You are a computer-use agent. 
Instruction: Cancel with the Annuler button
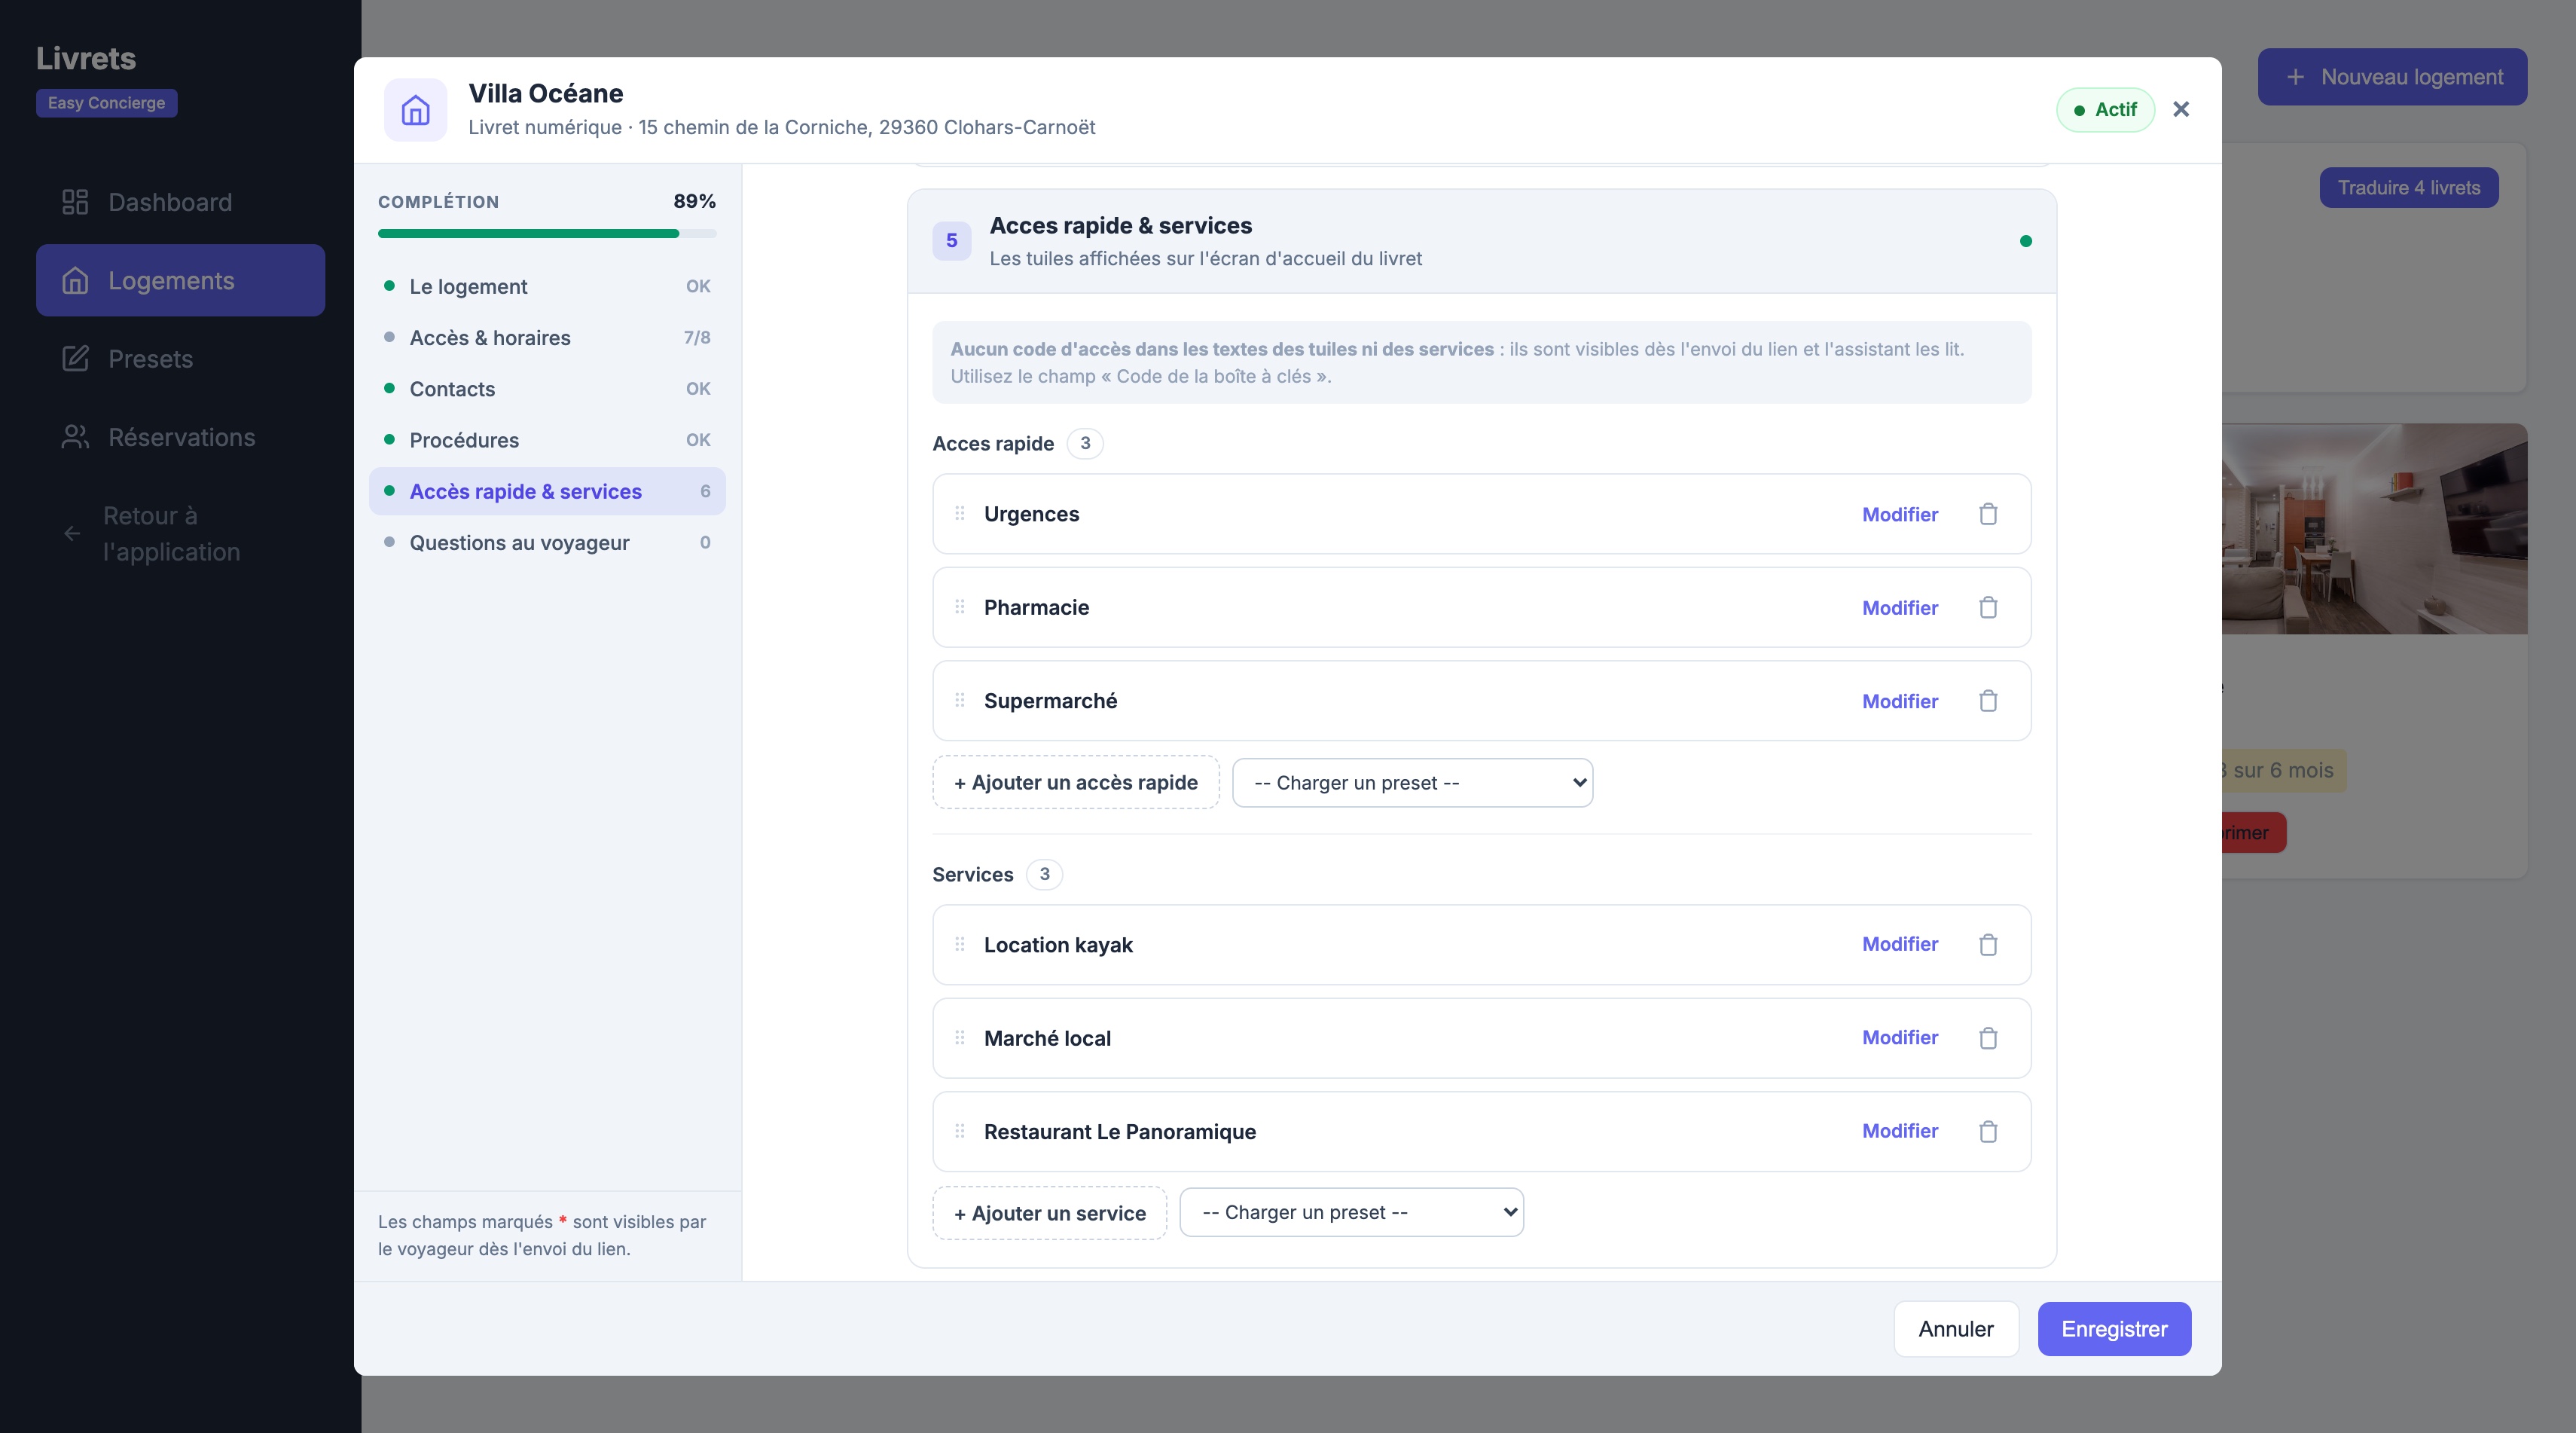point(1955,1329)
